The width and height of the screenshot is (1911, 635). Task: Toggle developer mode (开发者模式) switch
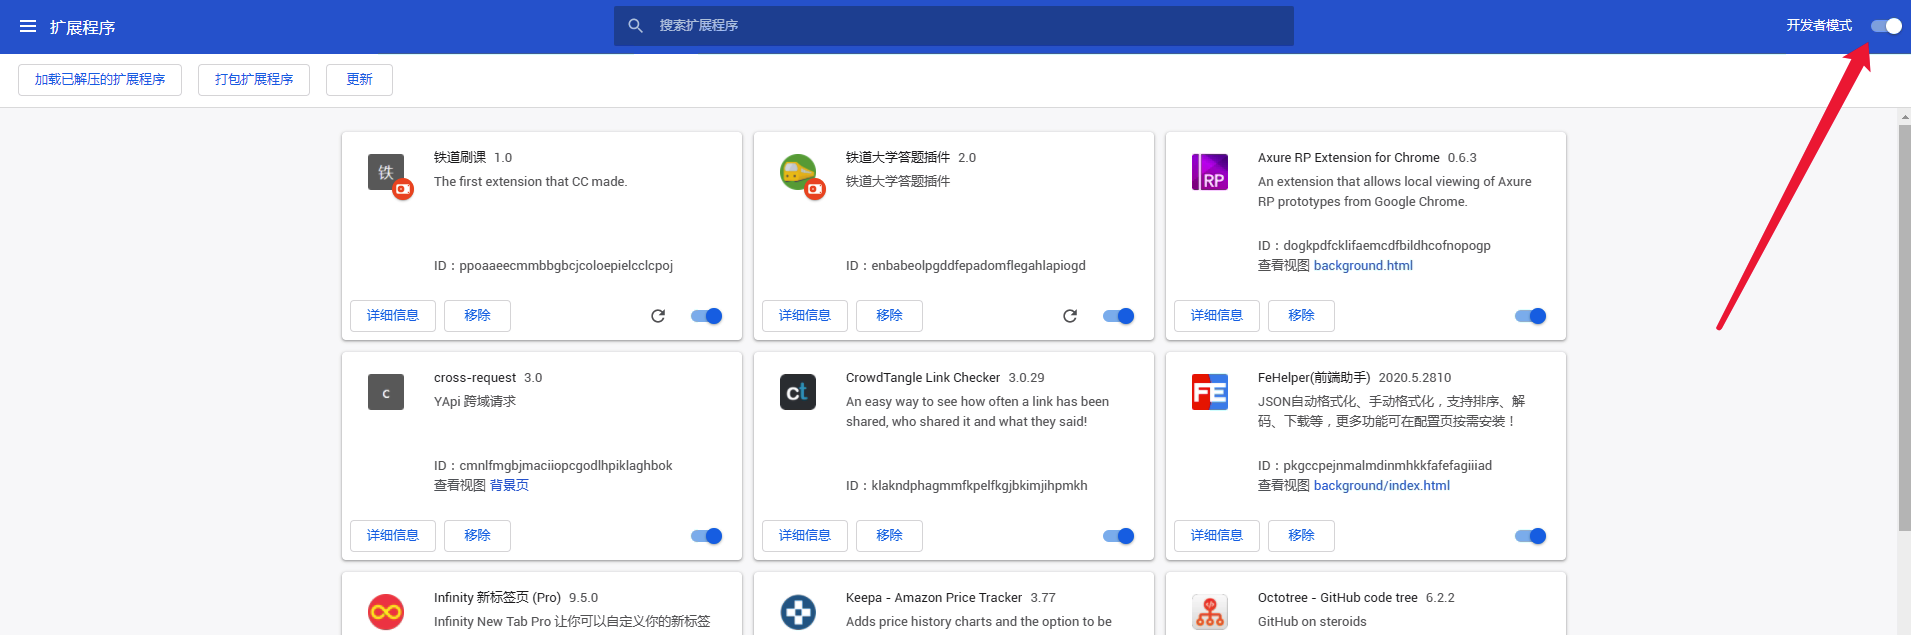[1886, 26]
